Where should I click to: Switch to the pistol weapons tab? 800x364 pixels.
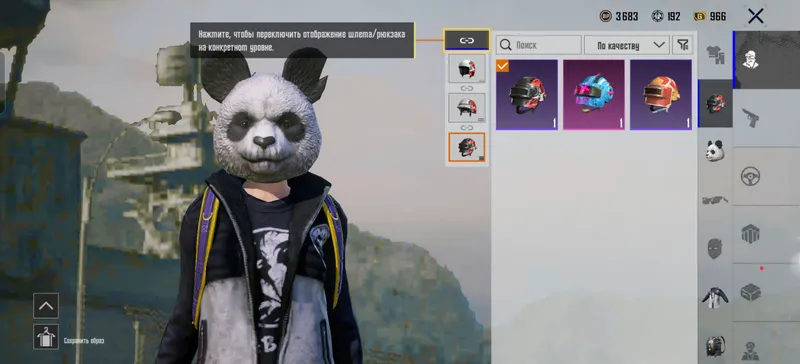pos(751,118)
